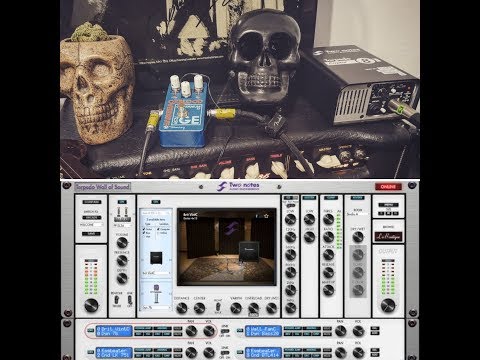Click the Brit VintC channel VOL knob
This screenshot has height=360, width=480.
(x=209, y=331)
